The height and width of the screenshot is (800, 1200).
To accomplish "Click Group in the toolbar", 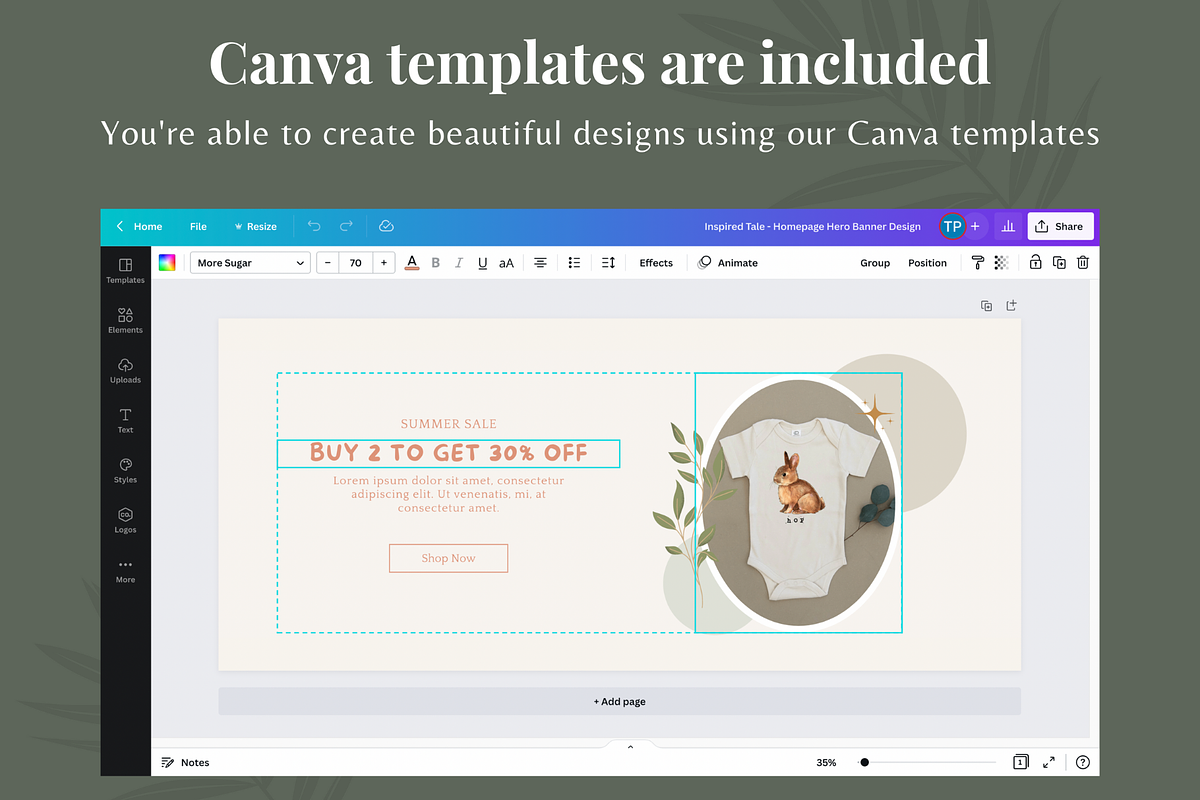I will (x=875, y=263).
